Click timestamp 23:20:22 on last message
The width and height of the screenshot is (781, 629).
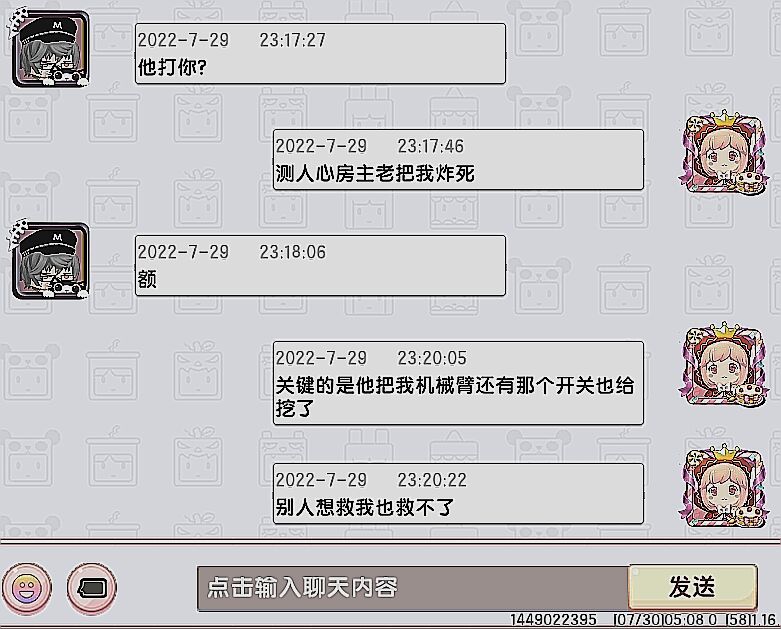(431, 480)
